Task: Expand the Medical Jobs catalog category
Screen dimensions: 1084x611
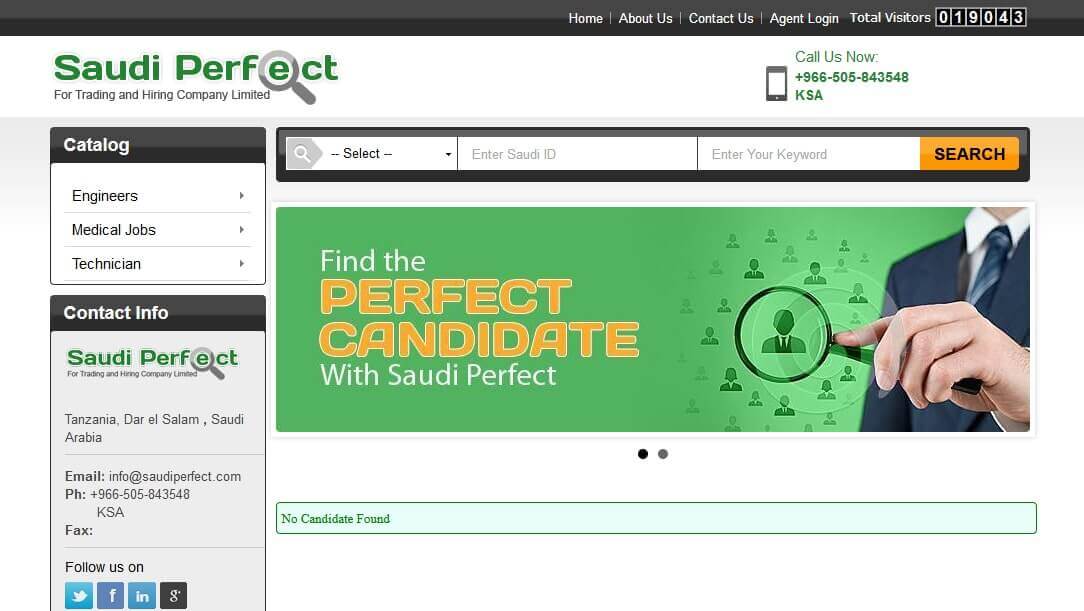Action: [x=157, y=230]
